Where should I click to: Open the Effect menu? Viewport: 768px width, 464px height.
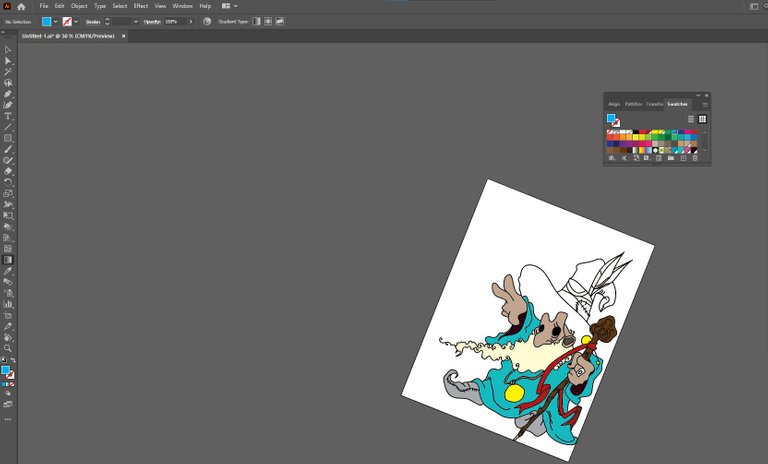pos(141,6)
